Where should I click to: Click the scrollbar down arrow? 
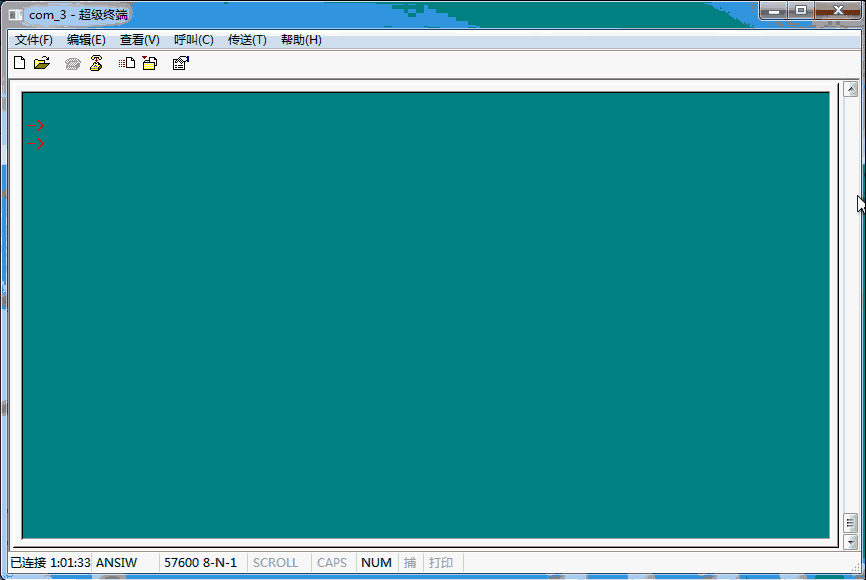tap(851, 542)
